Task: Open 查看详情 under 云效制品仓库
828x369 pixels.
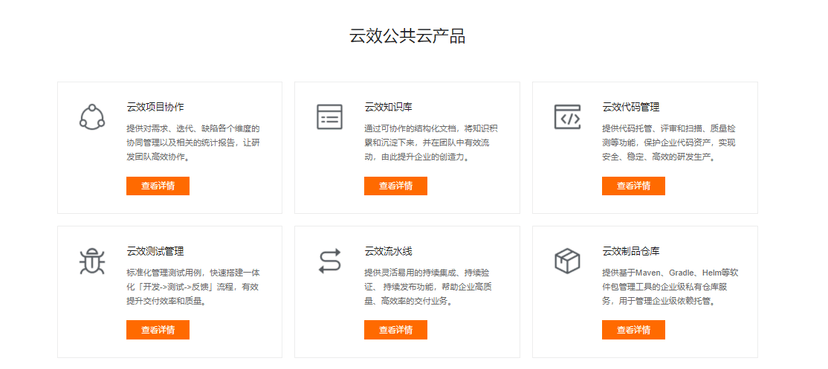Action: tap(634, 330)
